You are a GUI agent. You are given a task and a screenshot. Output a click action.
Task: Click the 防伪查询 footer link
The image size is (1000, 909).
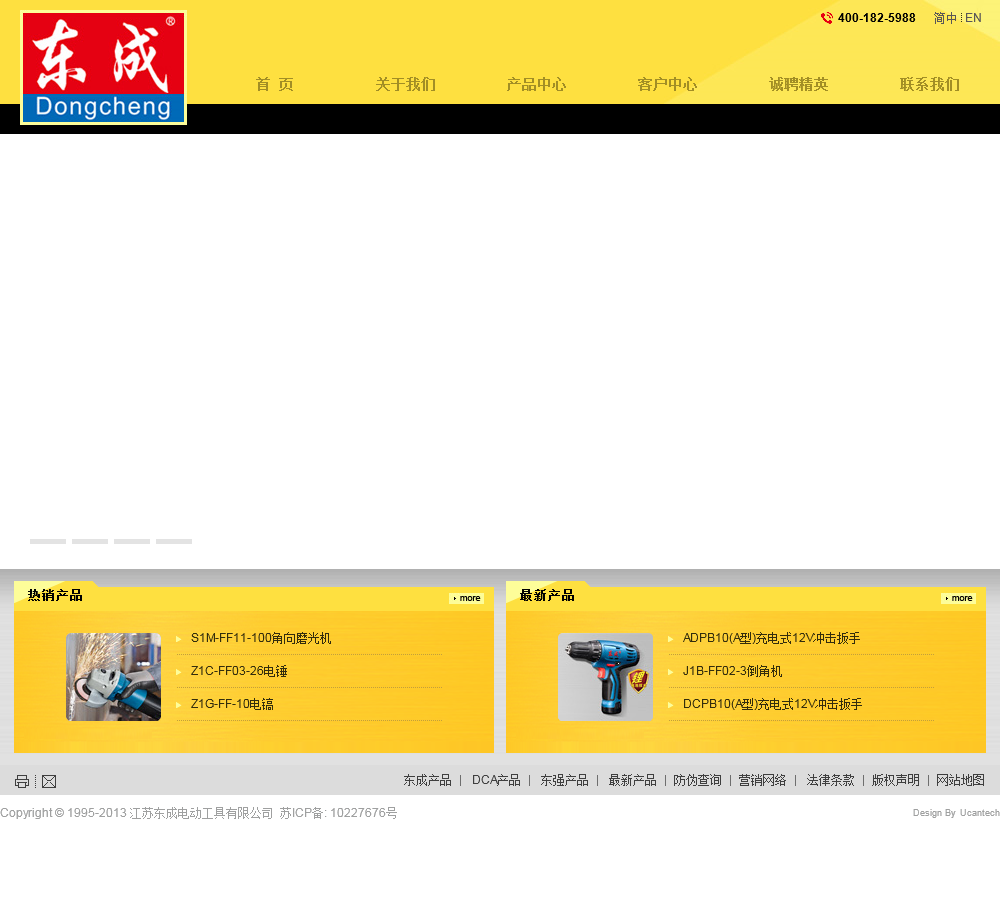pos(697,780)
